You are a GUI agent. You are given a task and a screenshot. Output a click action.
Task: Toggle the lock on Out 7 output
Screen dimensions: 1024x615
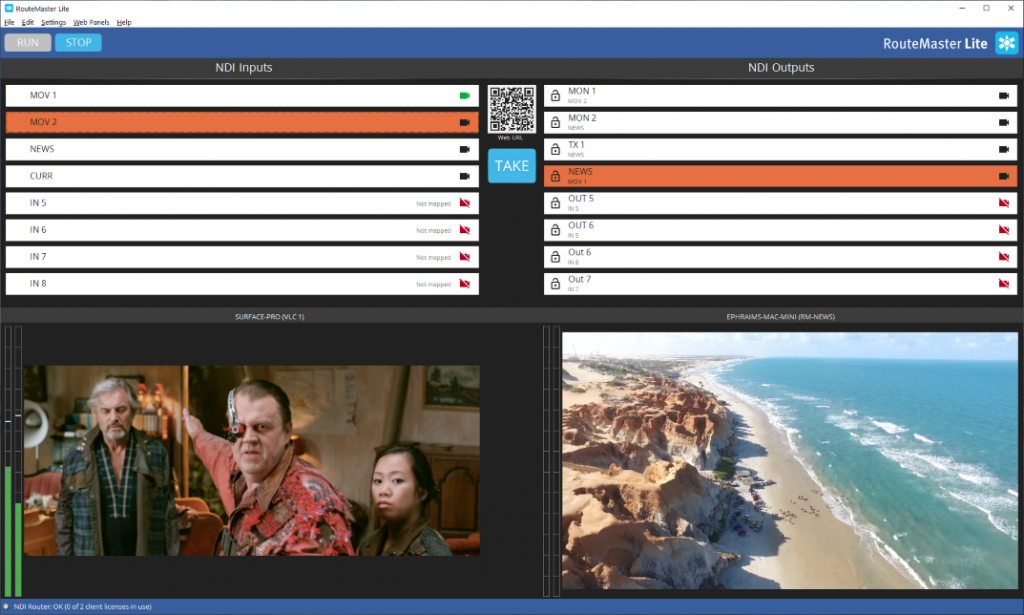tap(555, 284)
